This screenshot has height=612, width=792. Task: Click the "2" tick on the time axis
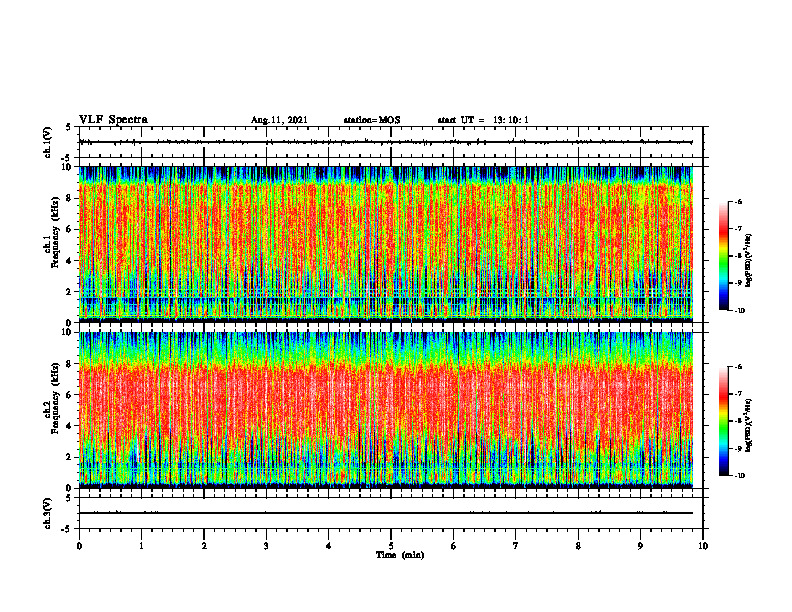pyautogui.click(x=204, y=546)
